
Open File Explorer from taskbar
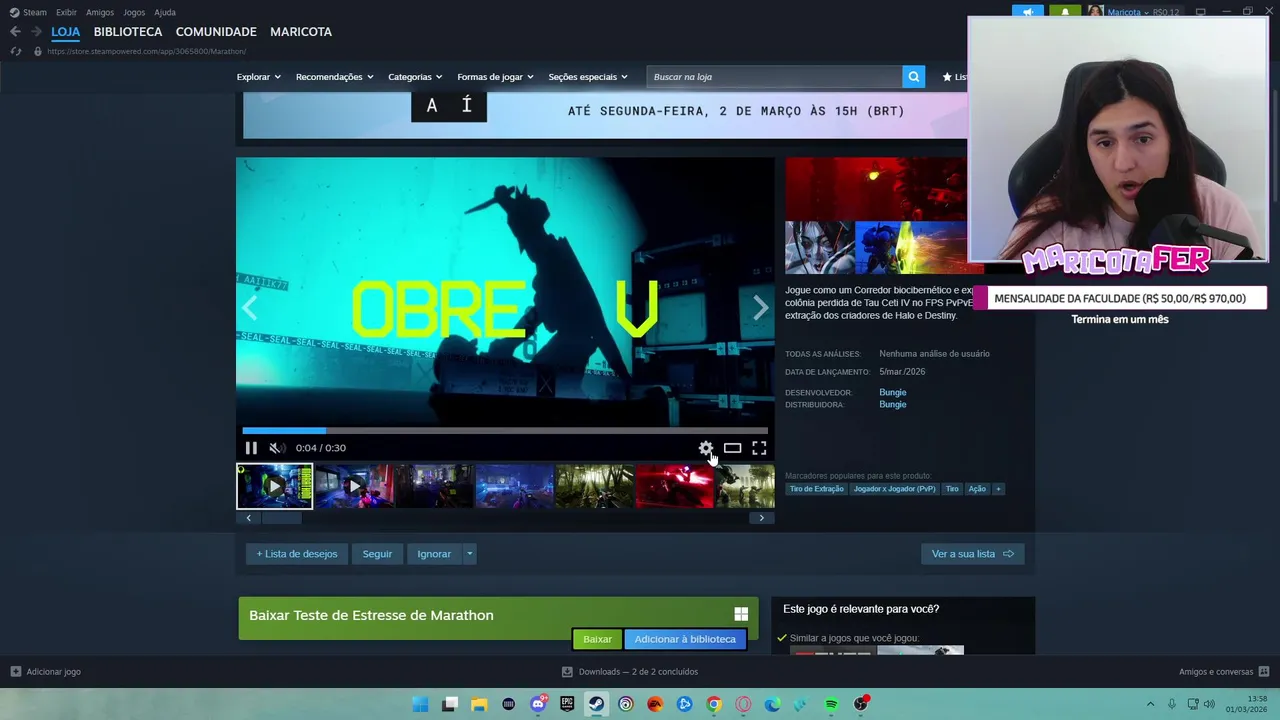(x=479, y=704)
